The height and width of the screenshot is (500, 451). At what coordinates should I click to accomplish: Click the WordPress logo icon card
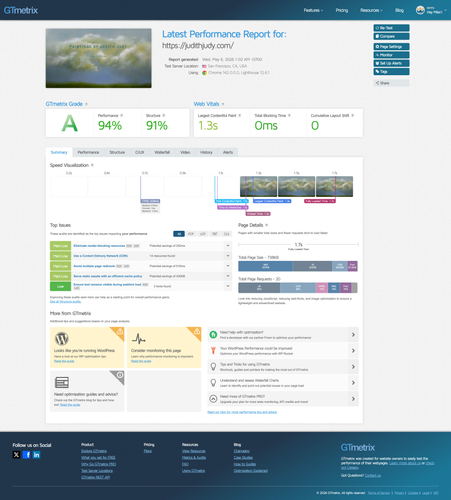click(x=62, y=339)
